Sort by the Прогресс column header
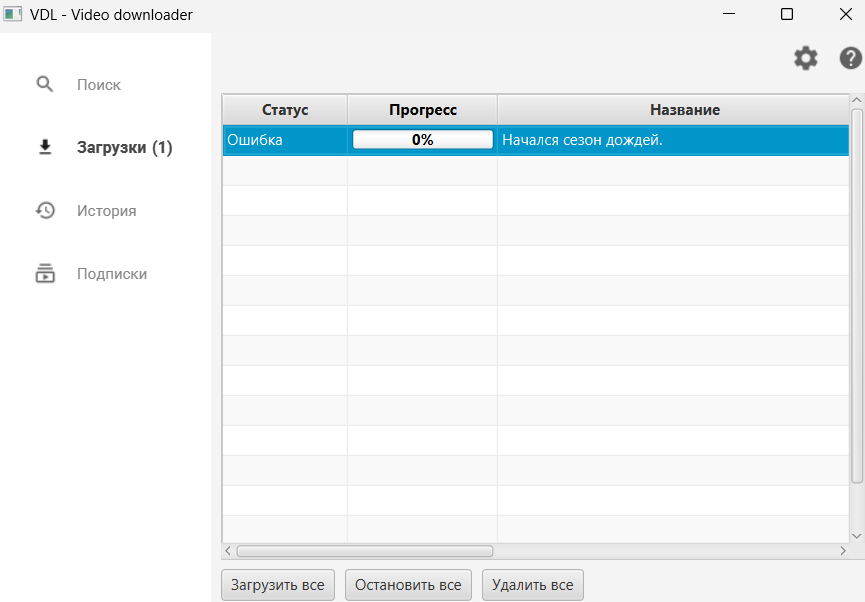 (x=423, y=110)
